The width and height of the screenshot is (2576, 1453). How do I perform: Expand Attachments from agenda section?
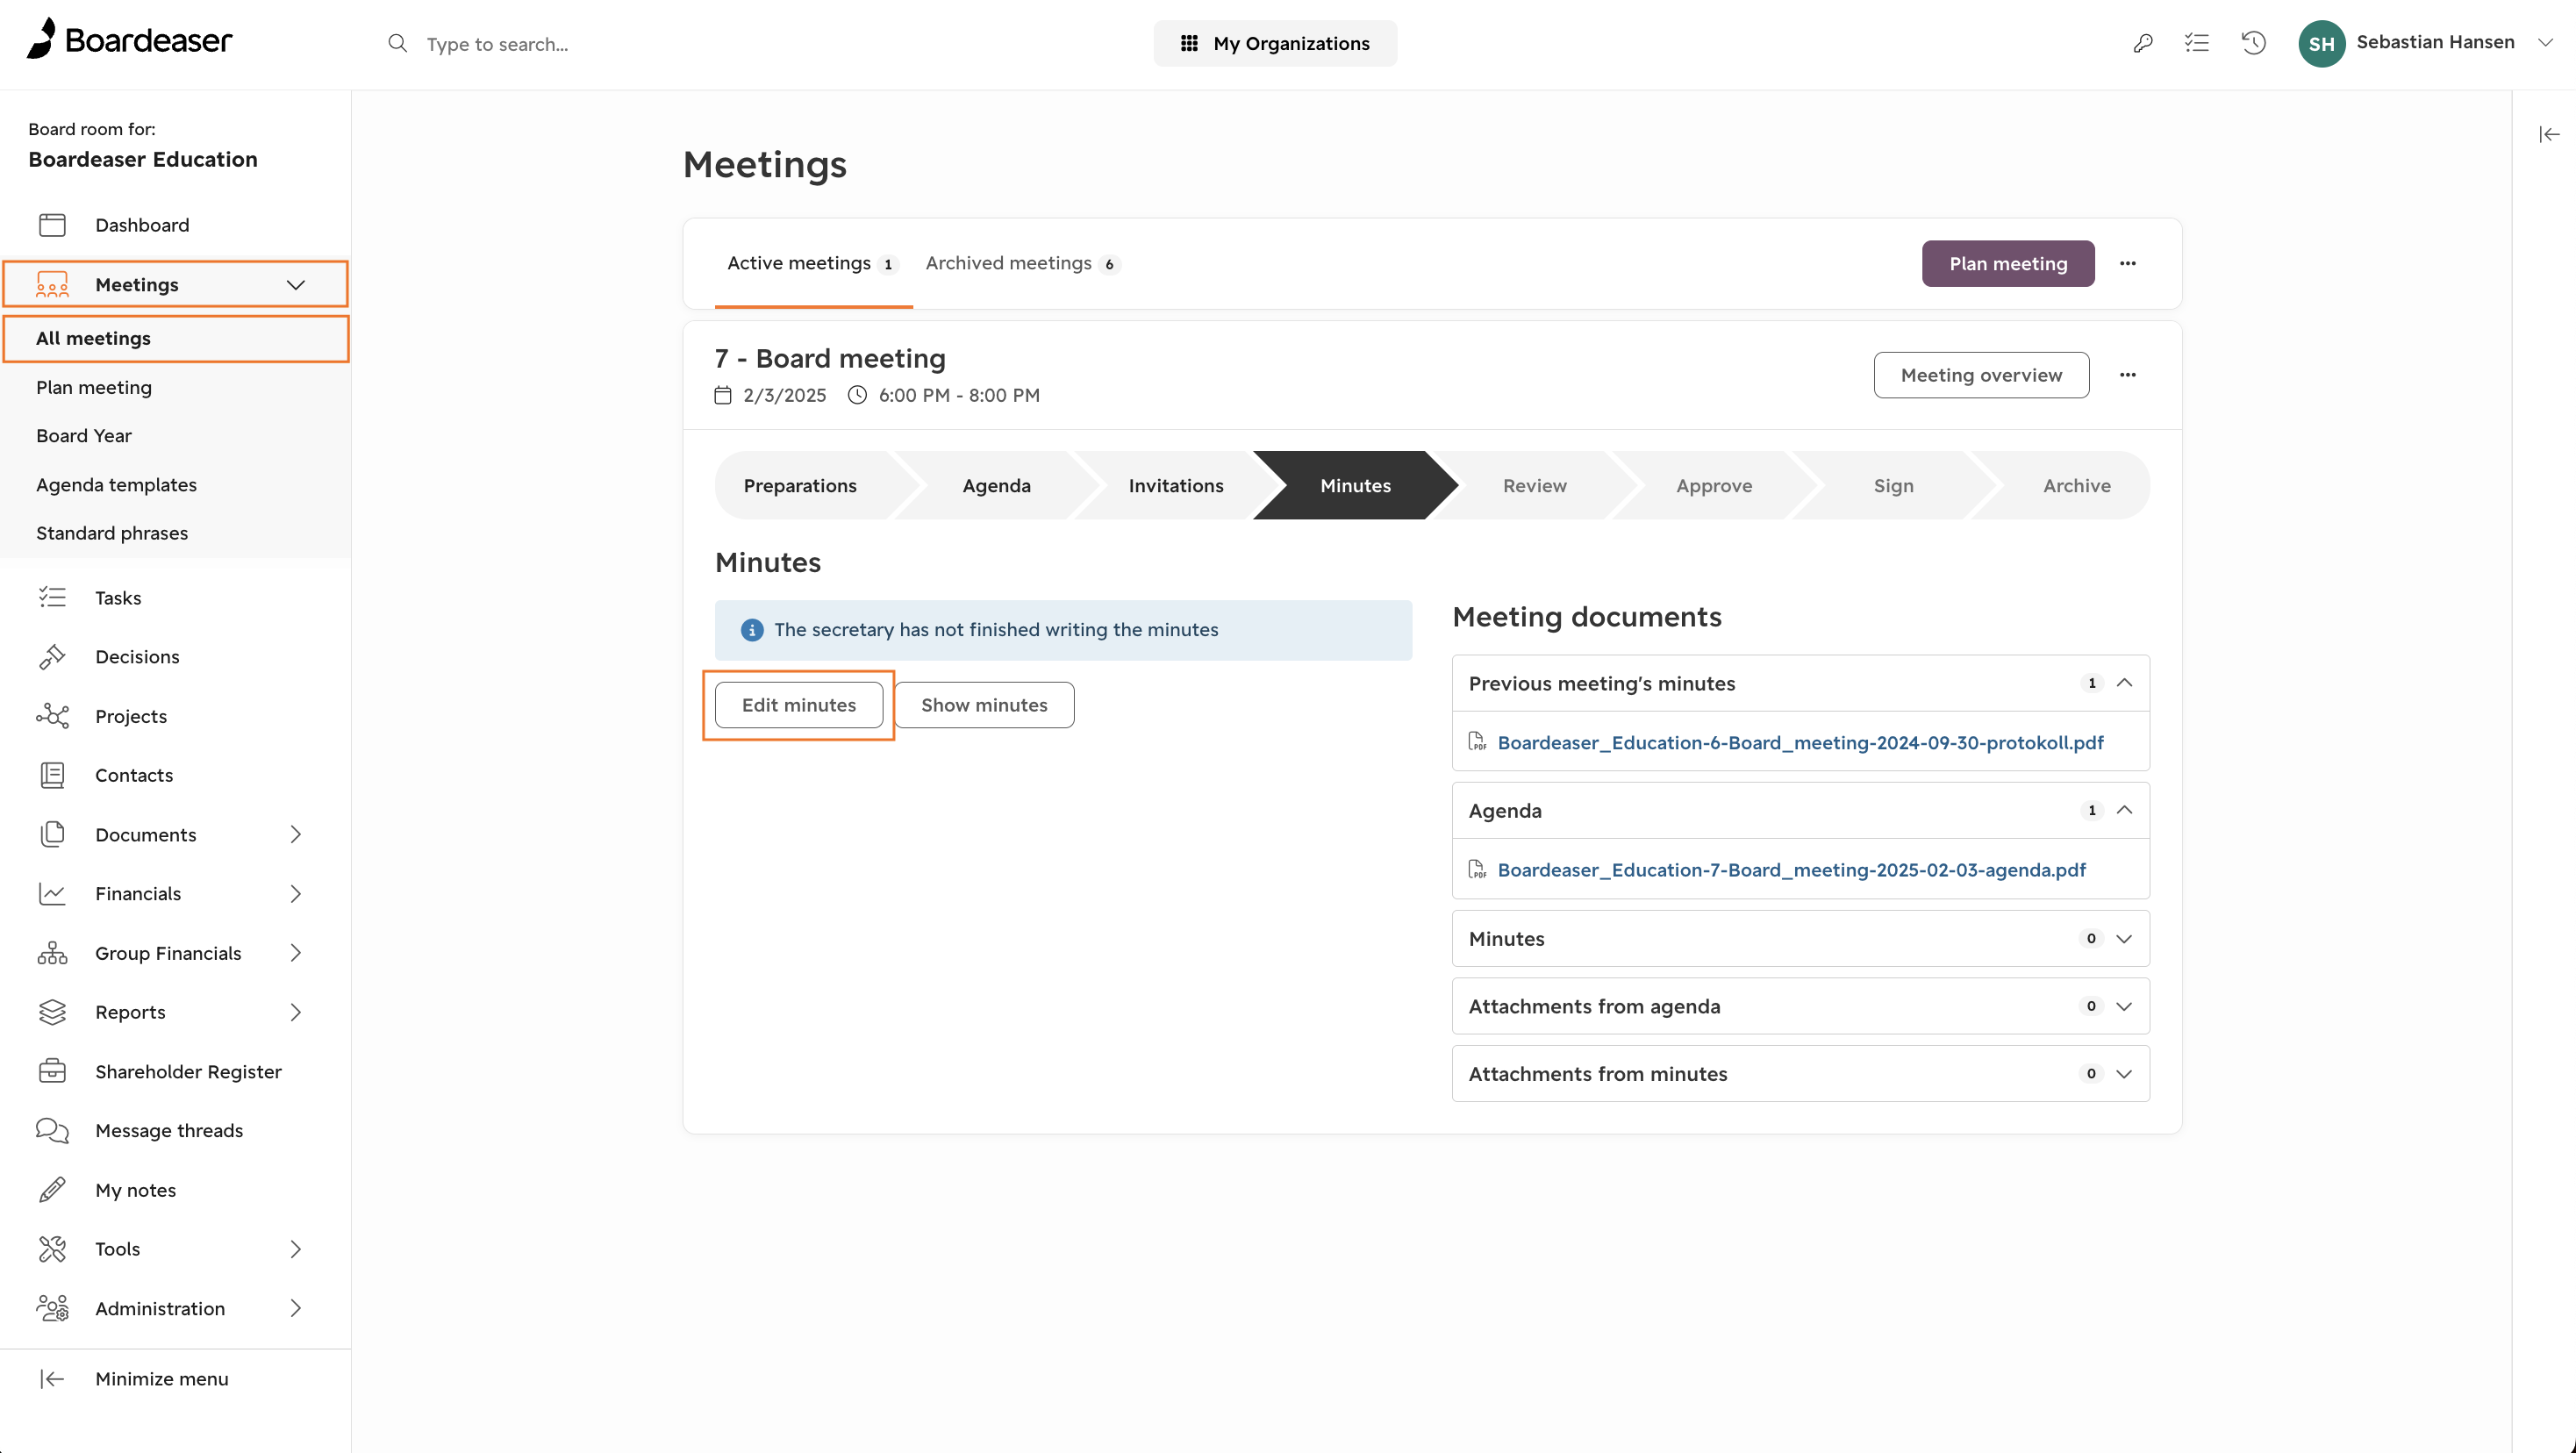coord(2124,1006)
